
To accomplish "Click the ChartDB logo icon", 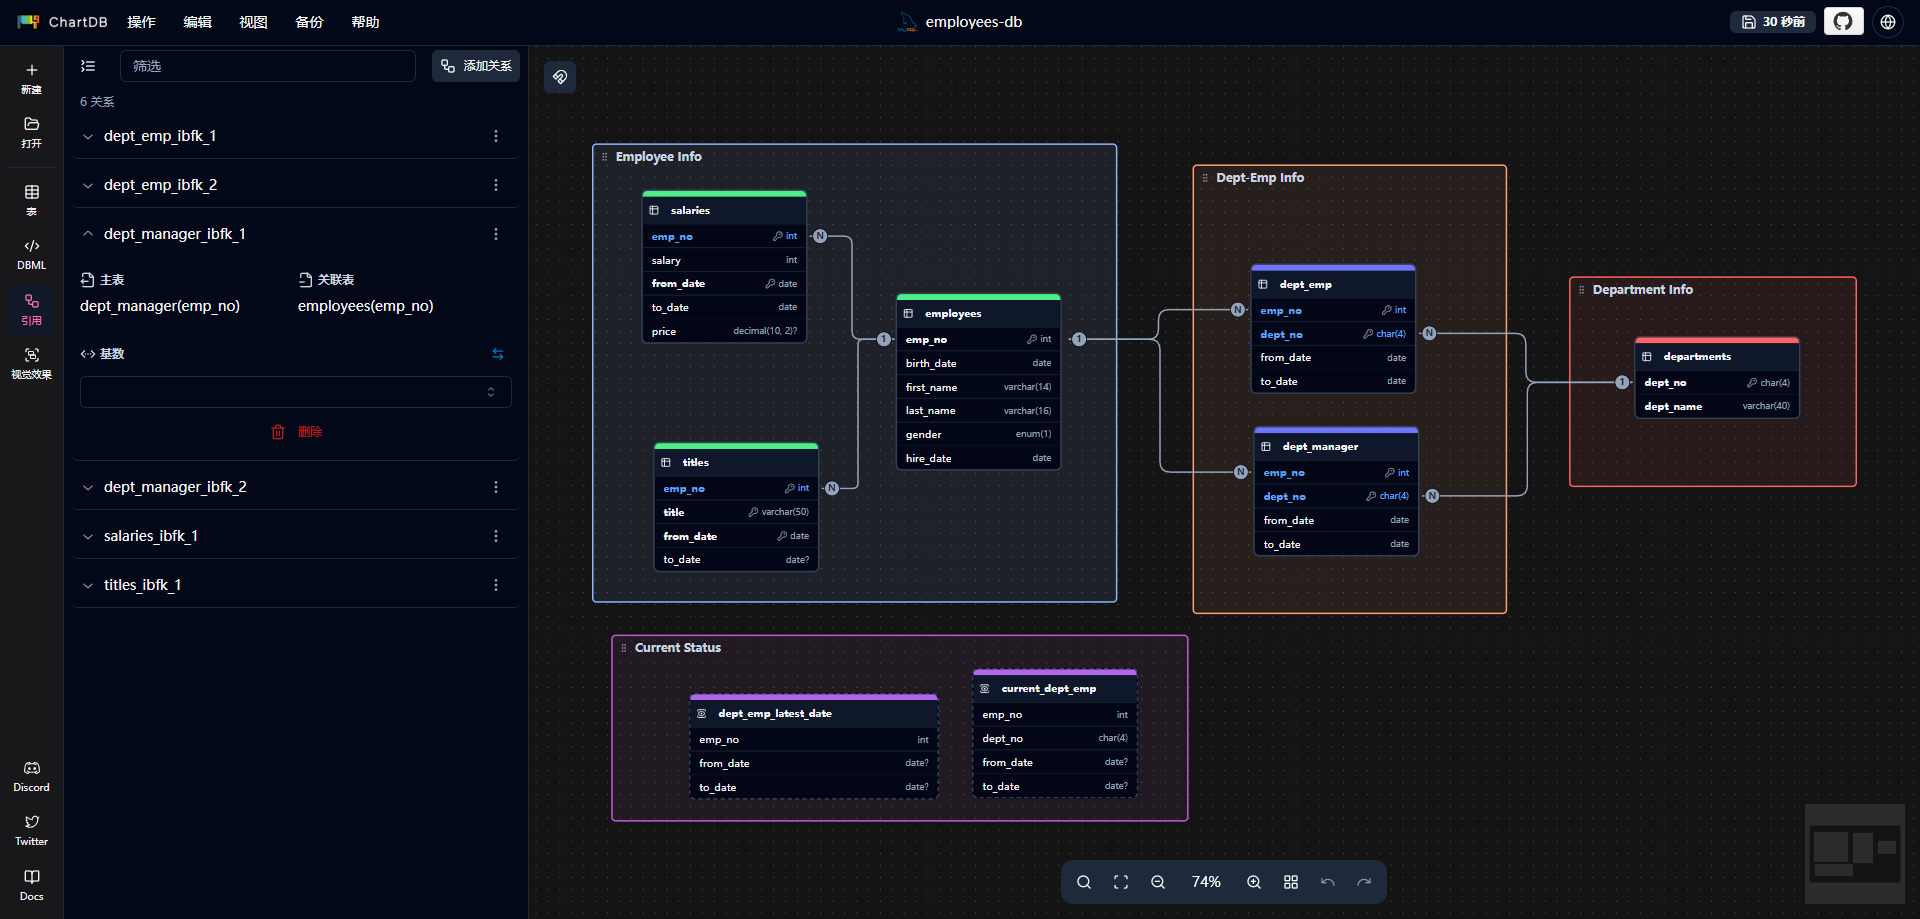I will (28, 21).
